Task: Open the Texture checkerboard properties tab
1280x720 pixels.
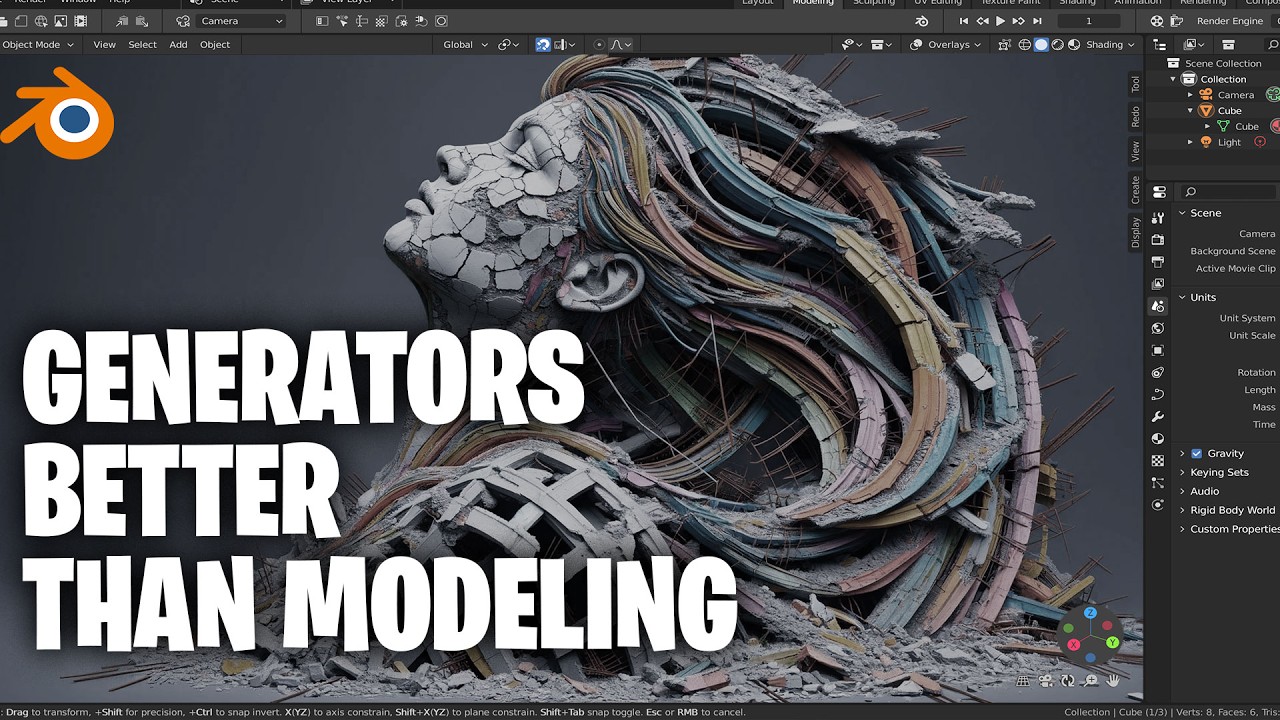Action: (1158, 461)
